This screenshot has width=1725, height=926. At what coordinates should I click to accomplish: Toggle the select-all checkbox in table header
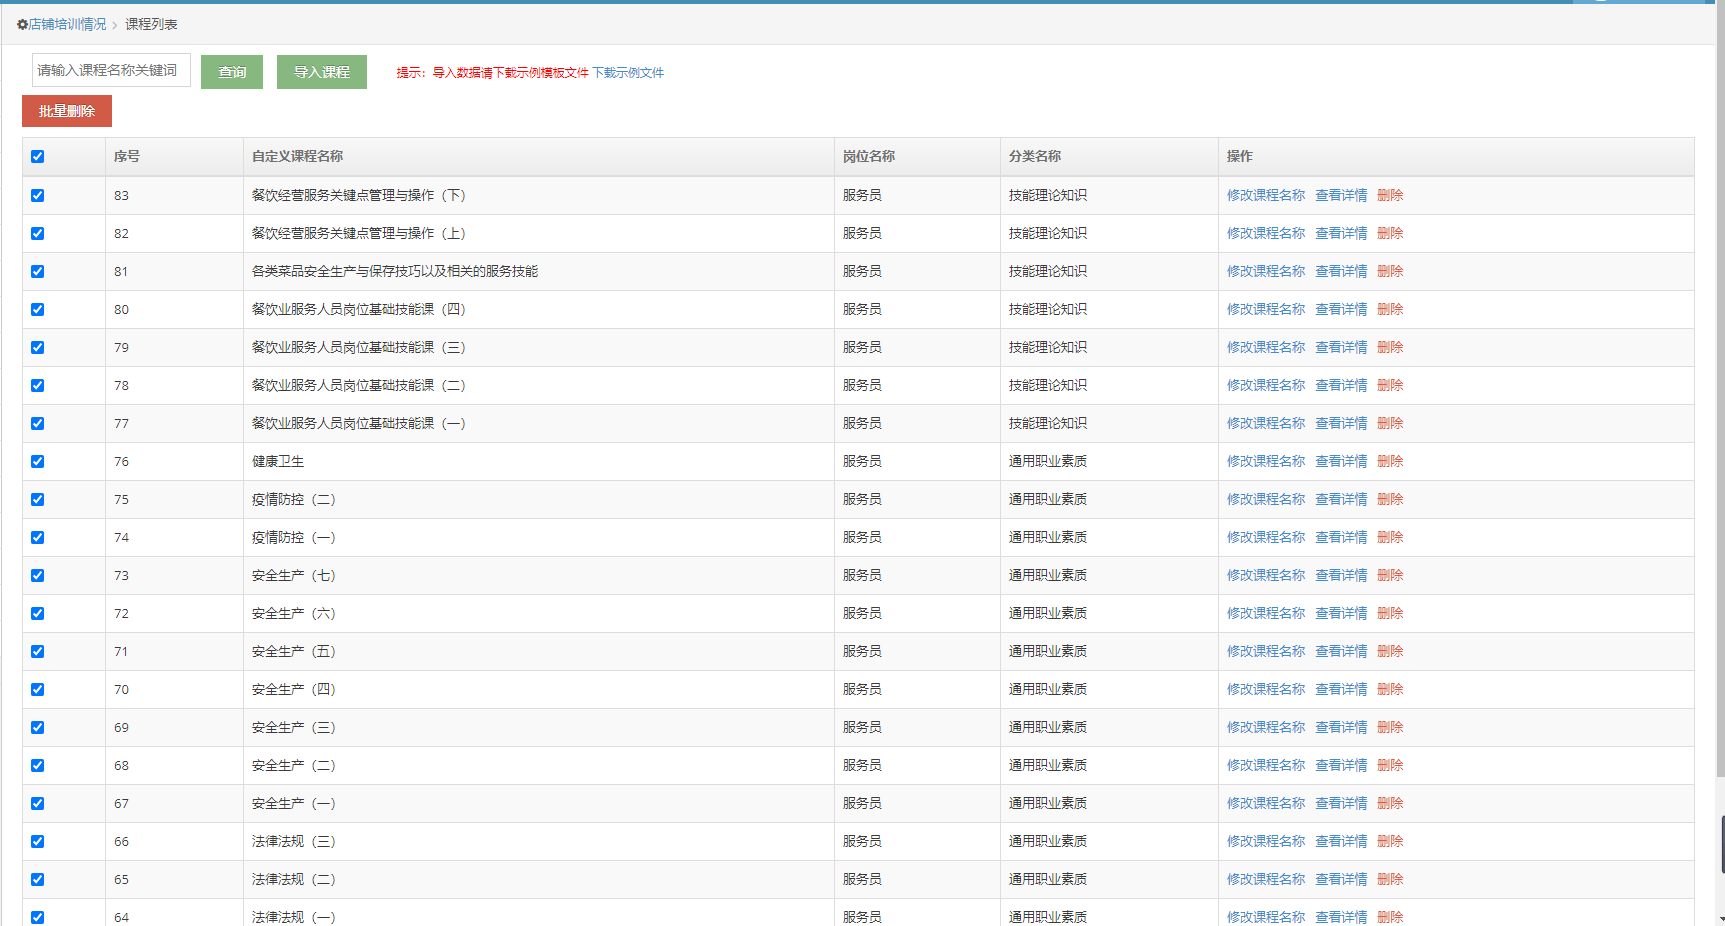click(x=38, y=157)
